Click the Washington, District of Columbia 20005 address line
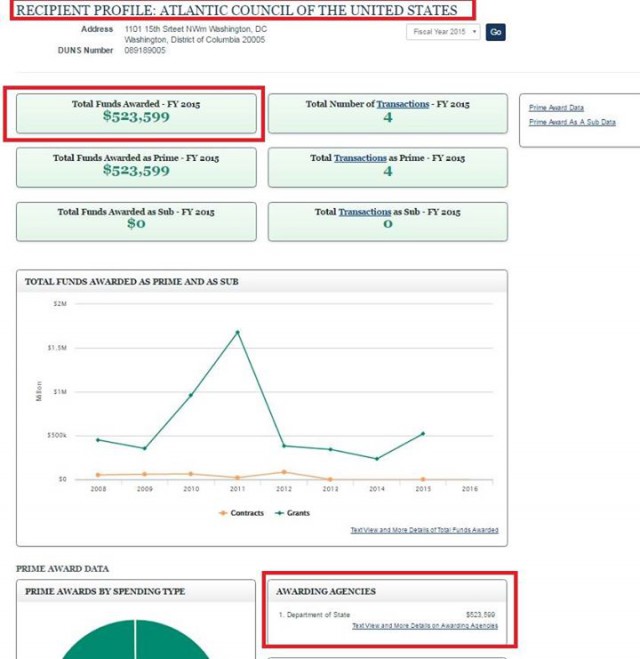The width and height of the screenshot is (640, 659). coord(195,40)
